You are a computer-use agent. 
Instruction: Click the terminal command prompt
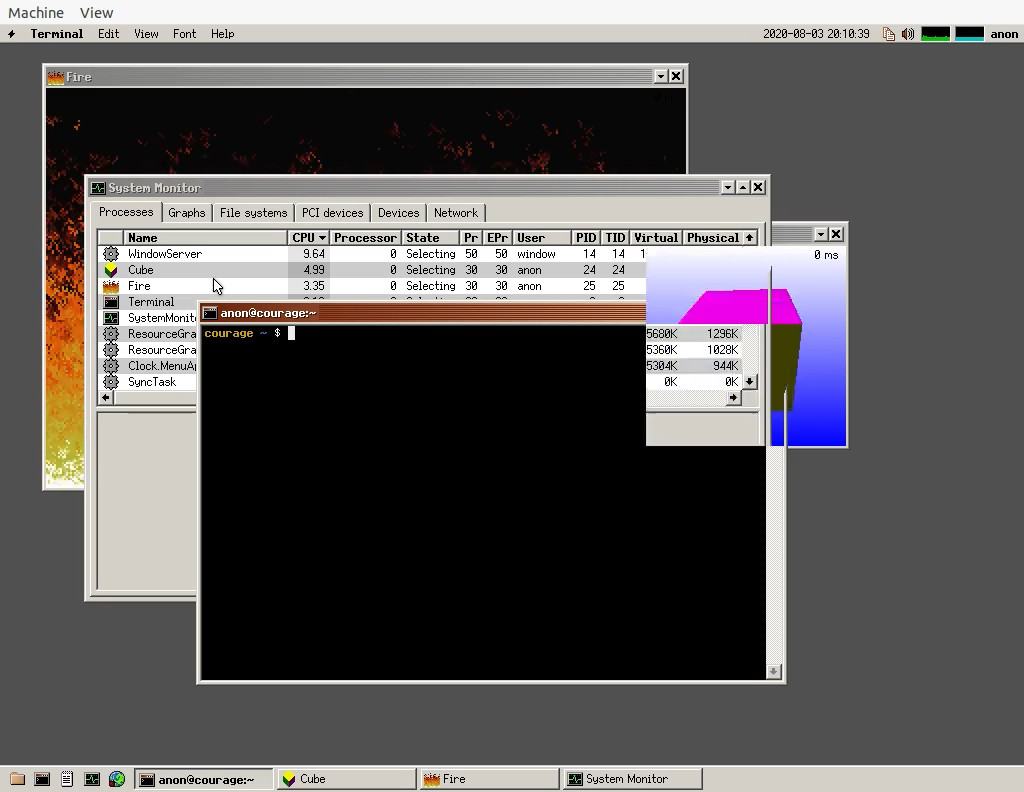pos(248,333)
